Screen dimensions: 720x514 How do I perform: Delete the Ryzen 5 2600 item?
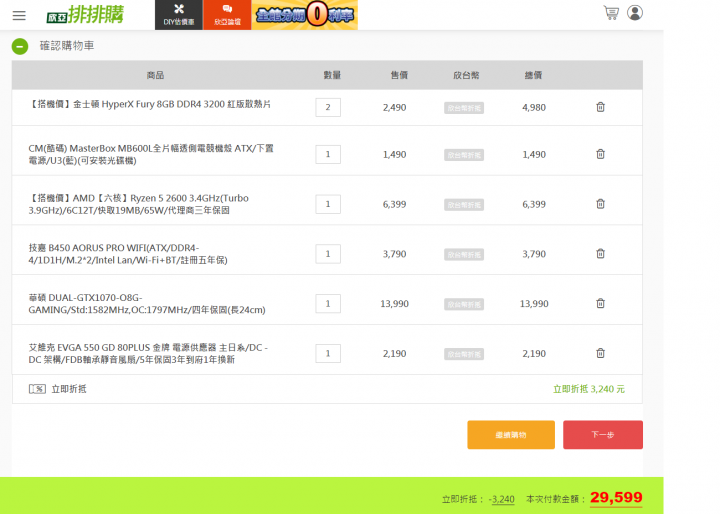(600, 203)
